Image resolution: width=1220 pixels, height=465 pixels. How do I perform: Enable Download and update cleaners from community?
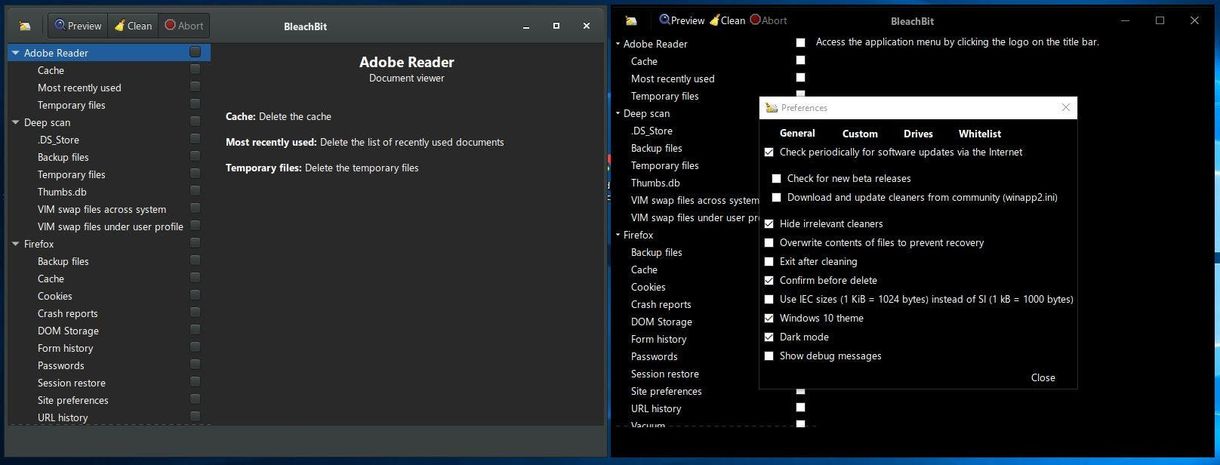click(777, 198)
